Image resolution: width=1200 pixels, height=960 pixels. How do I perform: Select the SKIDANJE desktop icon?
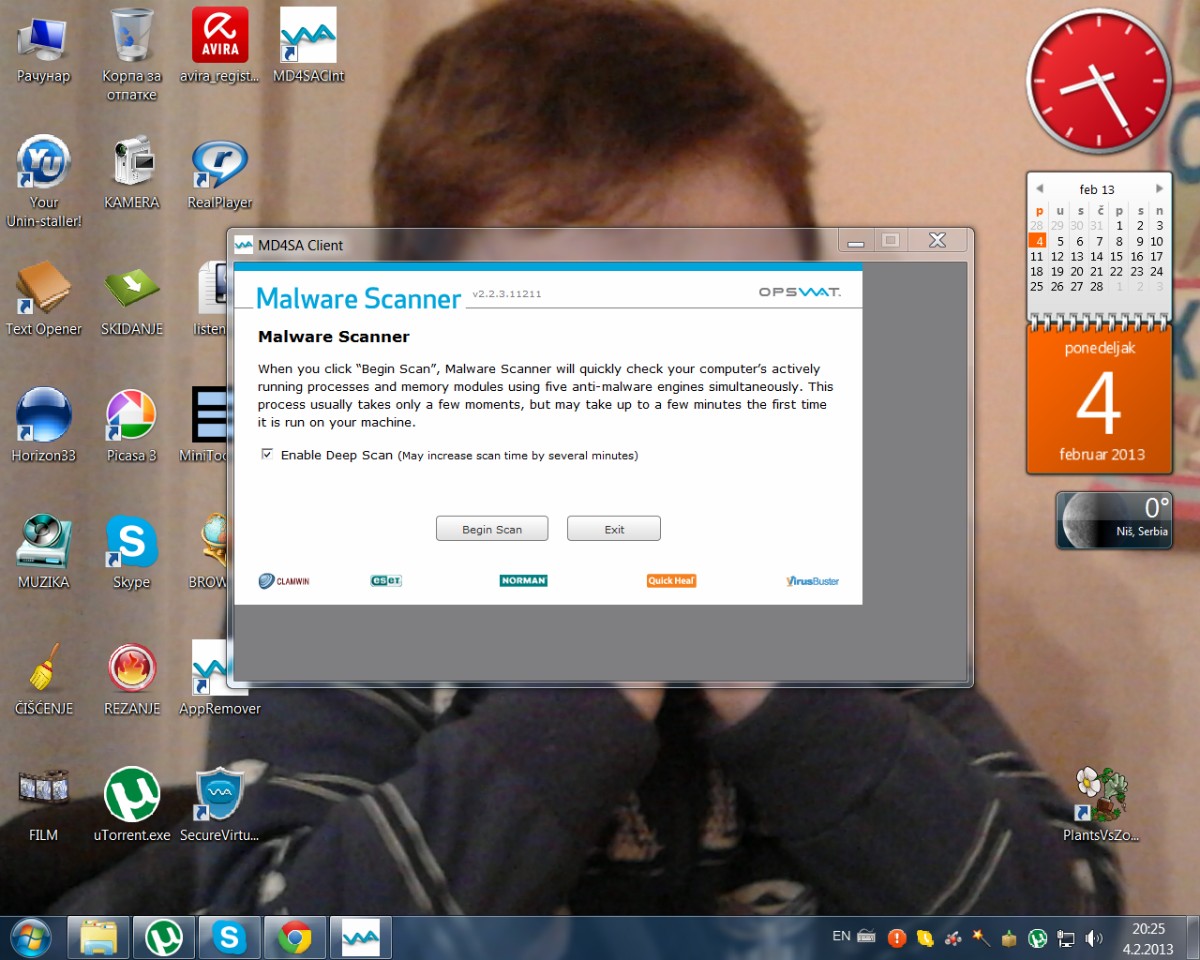[131, 299]
